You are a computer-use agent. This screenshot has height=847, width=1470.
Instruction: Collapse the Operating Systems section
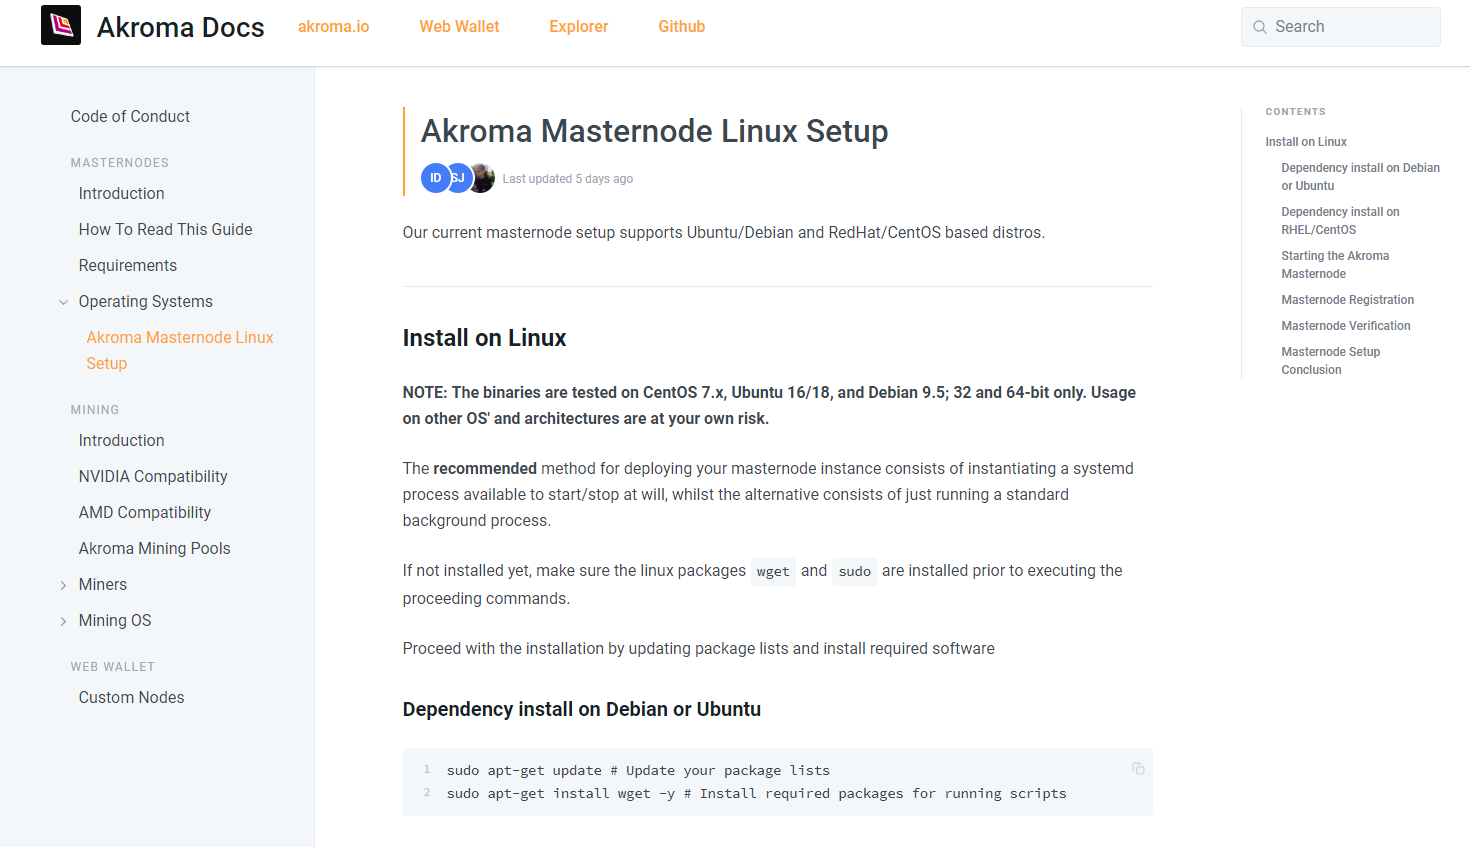(64, 302)
